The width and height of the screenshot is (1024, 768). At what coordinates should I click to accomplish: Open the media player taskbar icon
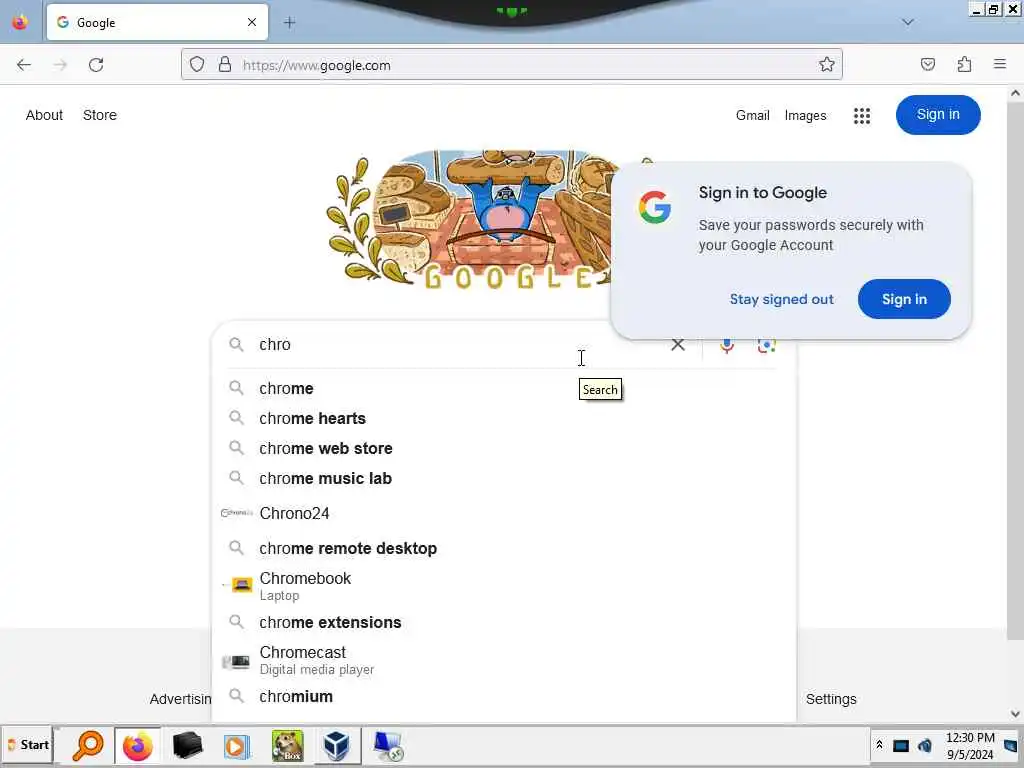pyautogui.click(x=236, y=746)
